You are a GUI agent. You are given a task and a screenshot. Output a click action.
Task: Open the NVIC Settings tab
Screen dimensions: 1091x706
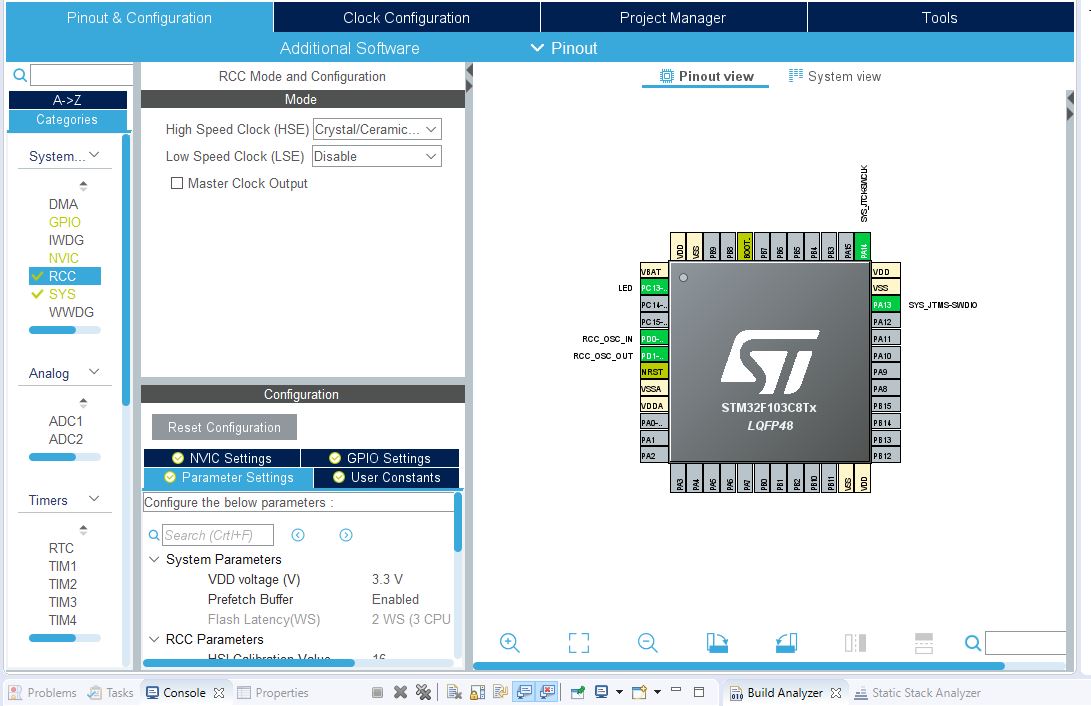tap(222, 458)
